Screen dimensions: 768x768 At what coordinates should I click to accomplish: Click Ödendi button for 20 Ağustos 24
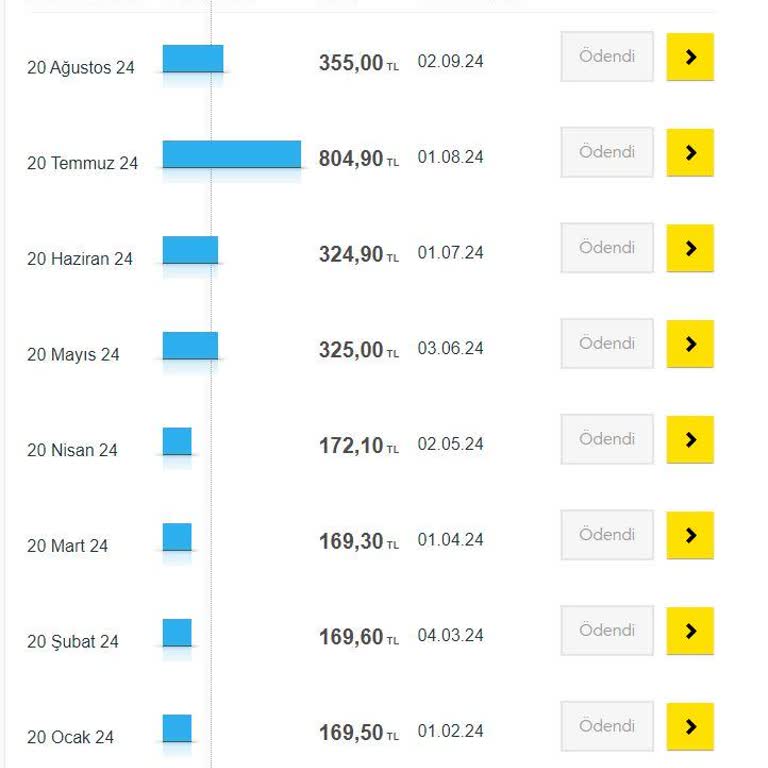(607, 57)
